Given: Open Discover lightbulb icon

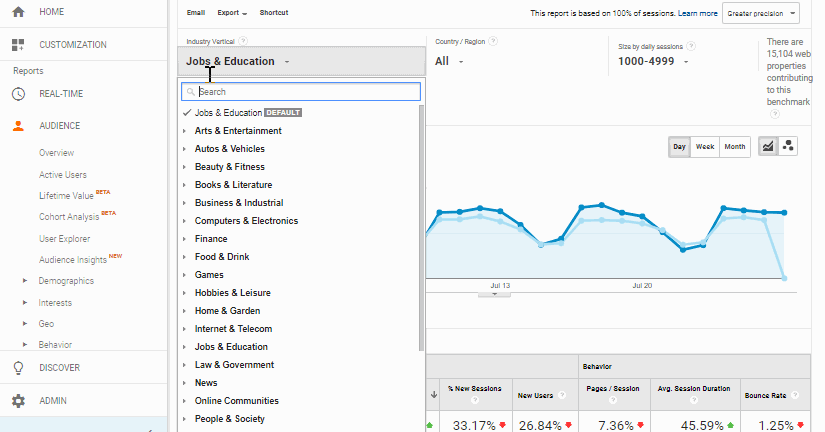Looking at the screenshot, I should [18, 367].
